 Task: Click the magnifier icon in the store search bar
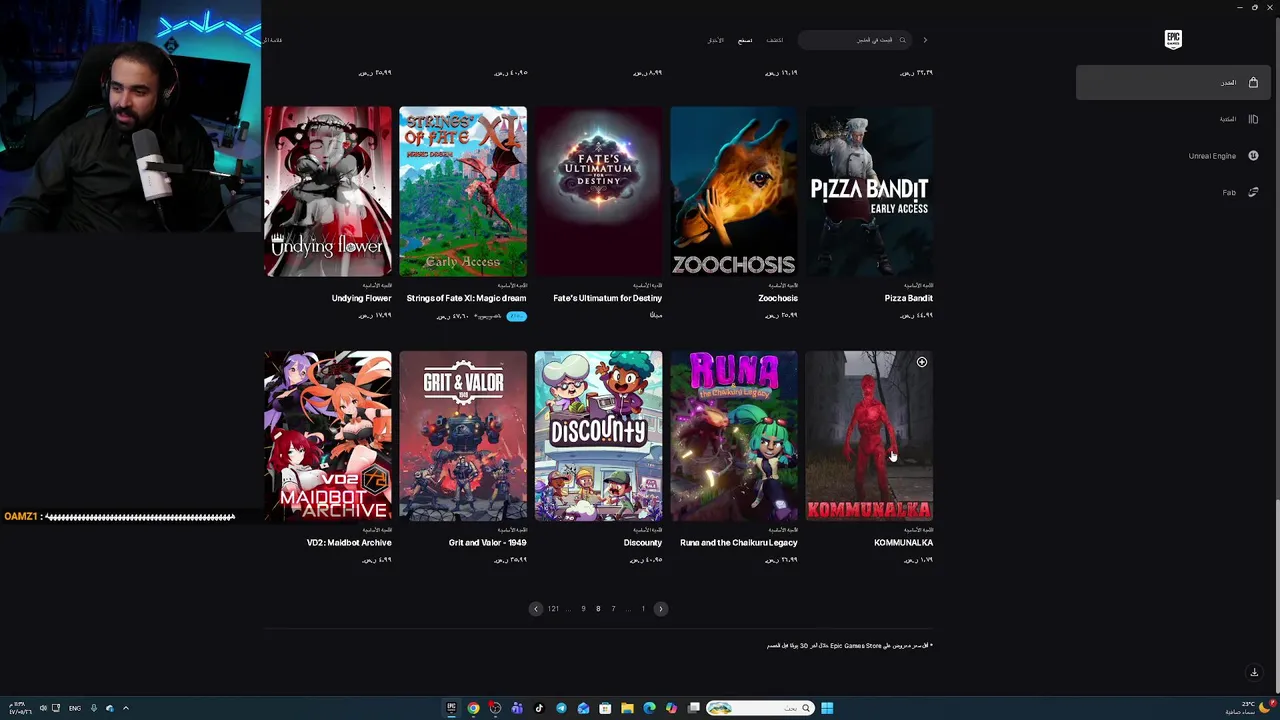tap(902, 40)
